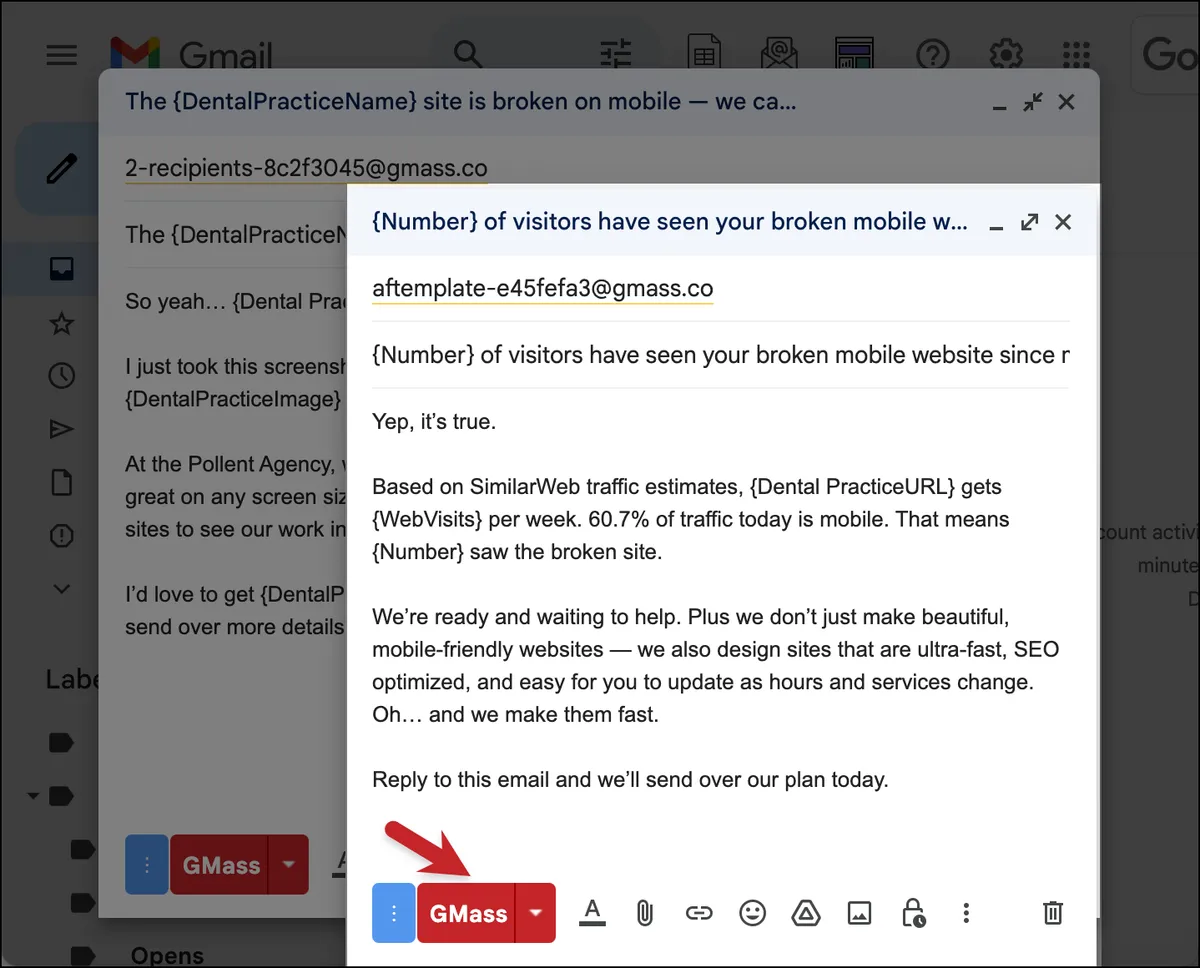Image resolution: width=1200 pixels, height=968 pixels.
Task: Open GMass dropdown arrow in back compose window
Action: tap(289, 865)
